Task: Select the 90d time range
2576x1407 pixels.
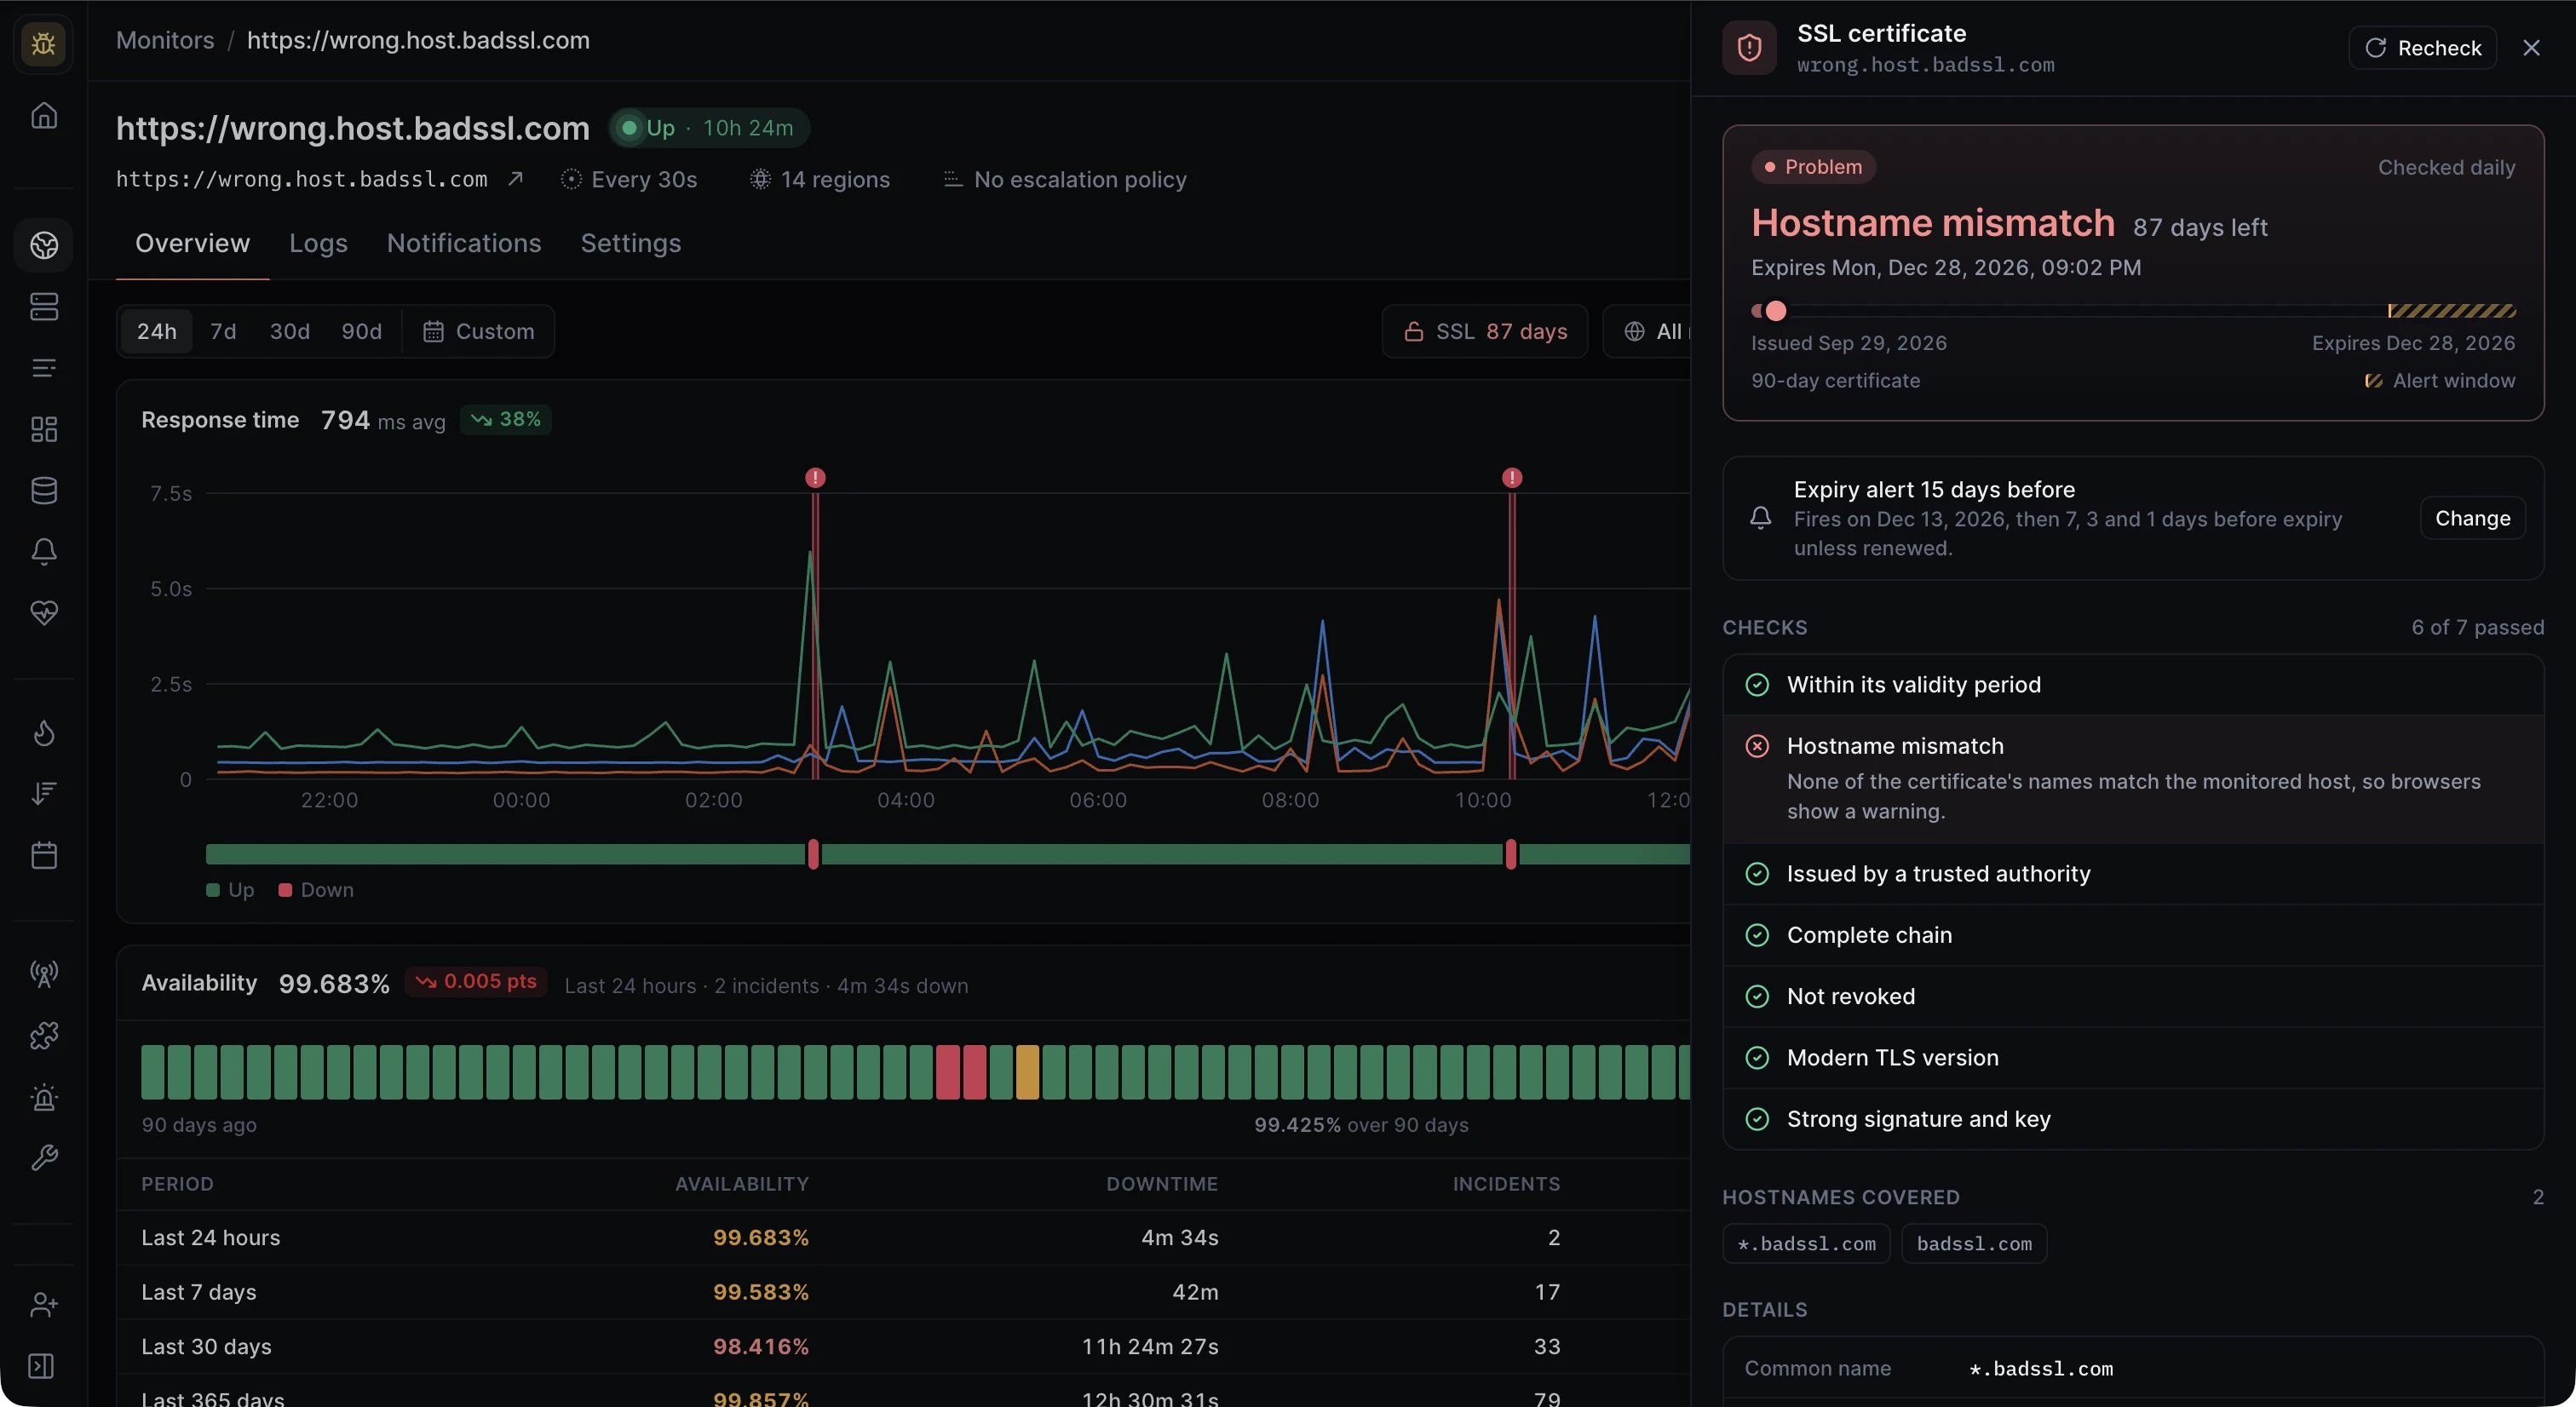Action: (x=362, y=331)
